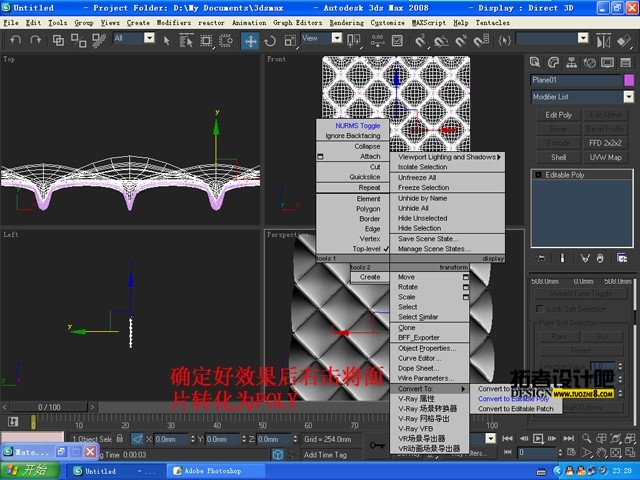Screen dimensions: 640x480
Task: Open Graph Editors menu
Action: tap(298, 23)
